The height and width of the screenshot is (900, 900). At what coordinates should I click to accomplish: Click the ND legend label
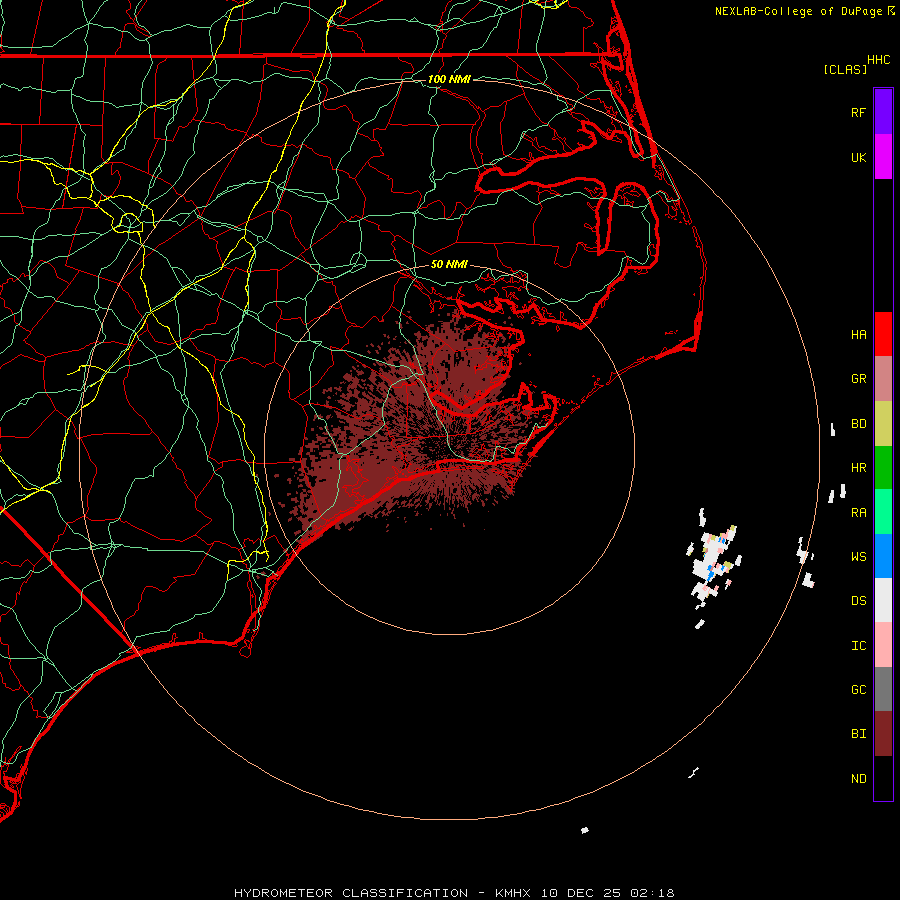(858, 778)
